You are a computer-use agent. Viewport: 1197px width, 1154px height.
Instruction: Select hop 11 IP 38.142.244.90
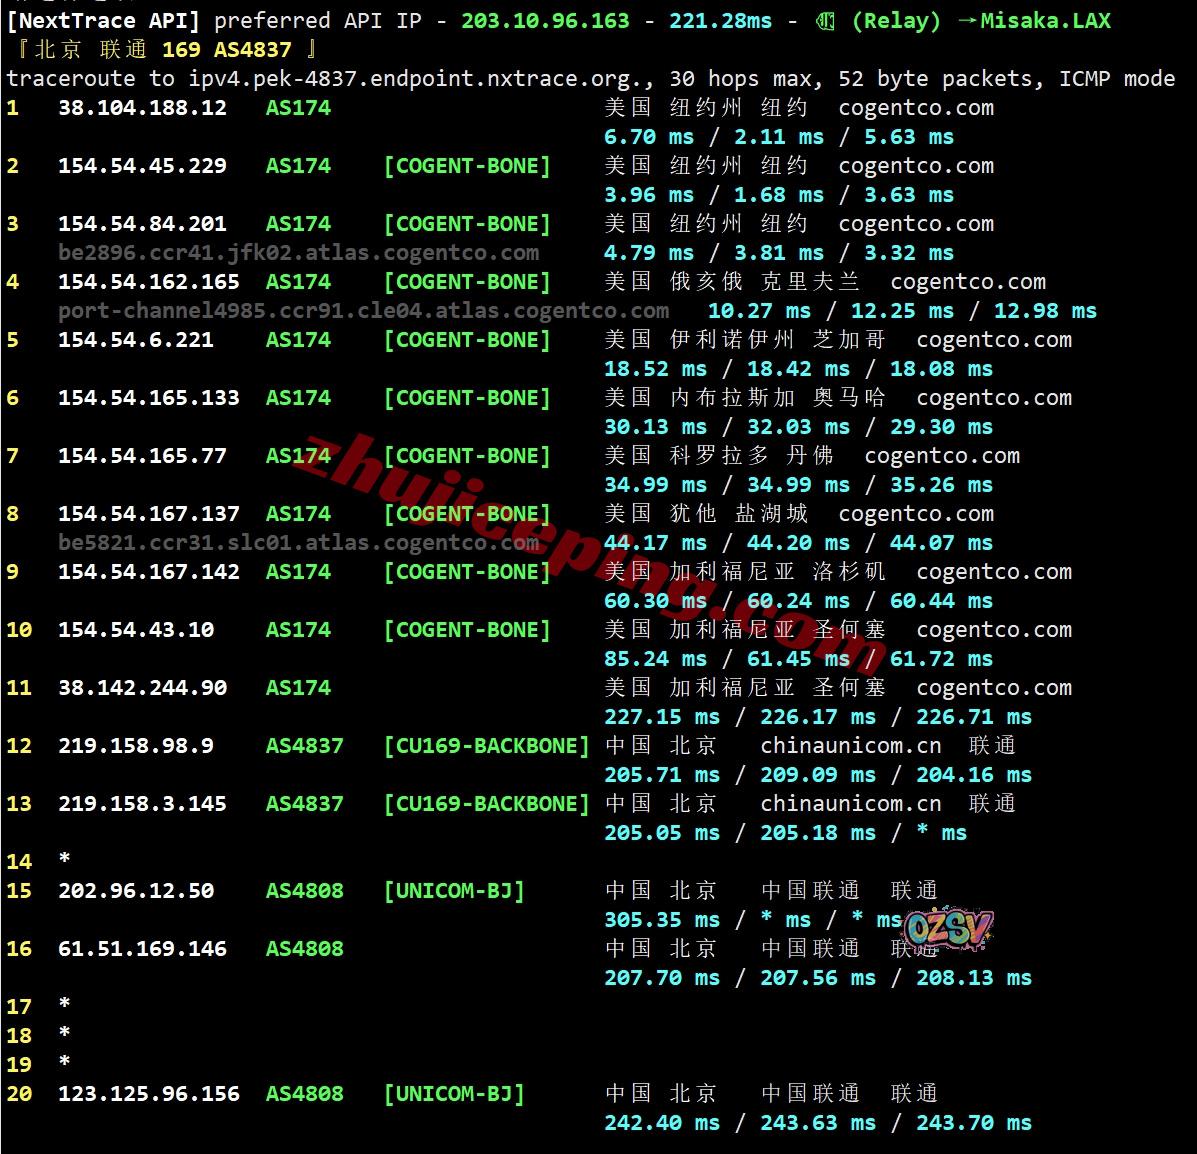tap(142, 688)
